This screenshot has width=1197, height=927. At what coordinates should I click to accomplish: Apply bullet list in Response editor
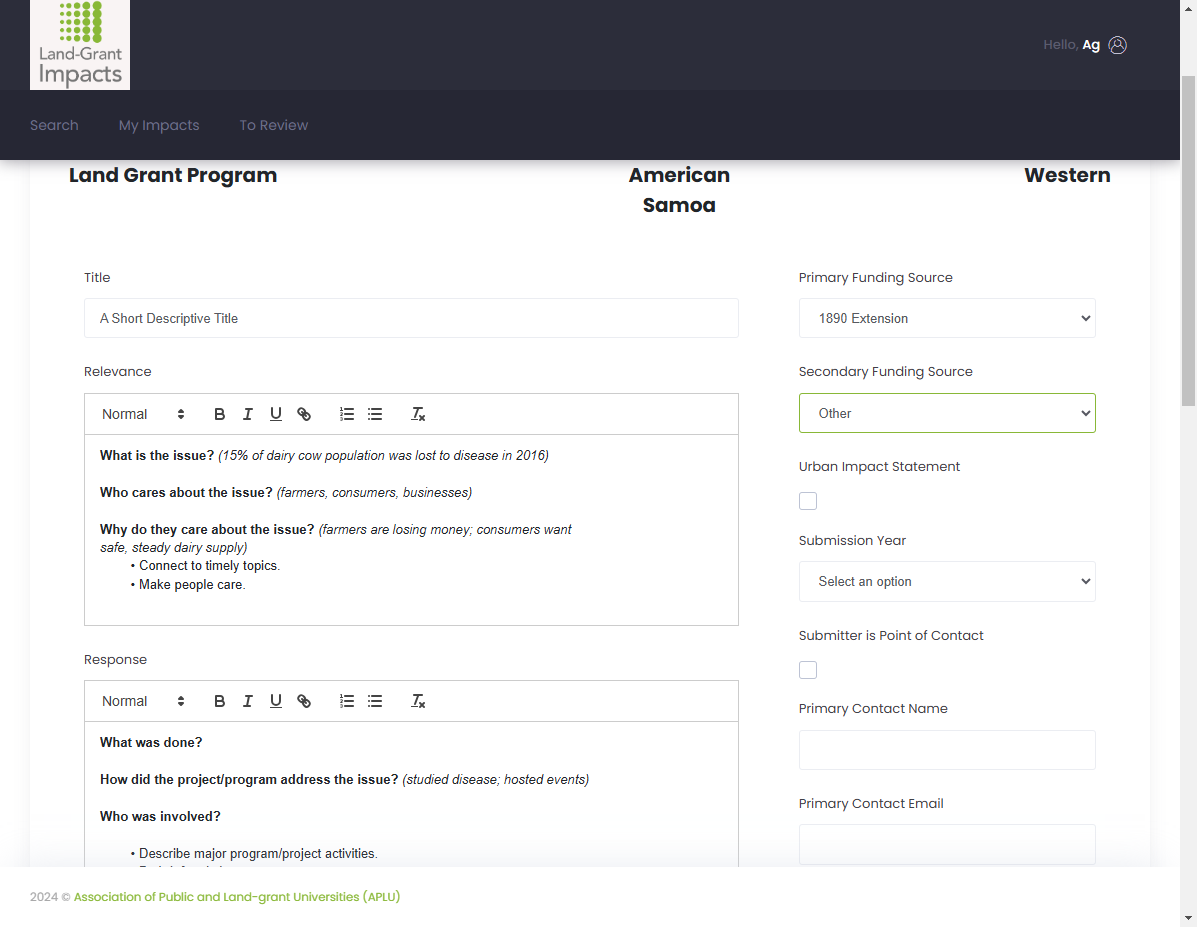point(375,701)
